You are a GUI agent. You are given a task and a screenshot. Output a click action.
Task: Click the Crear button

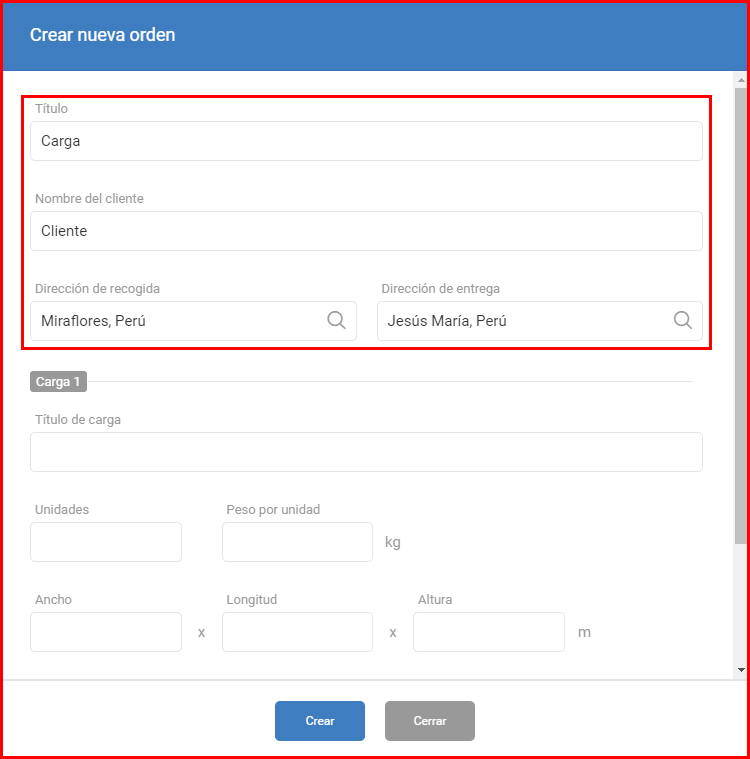tap(320, 721)
